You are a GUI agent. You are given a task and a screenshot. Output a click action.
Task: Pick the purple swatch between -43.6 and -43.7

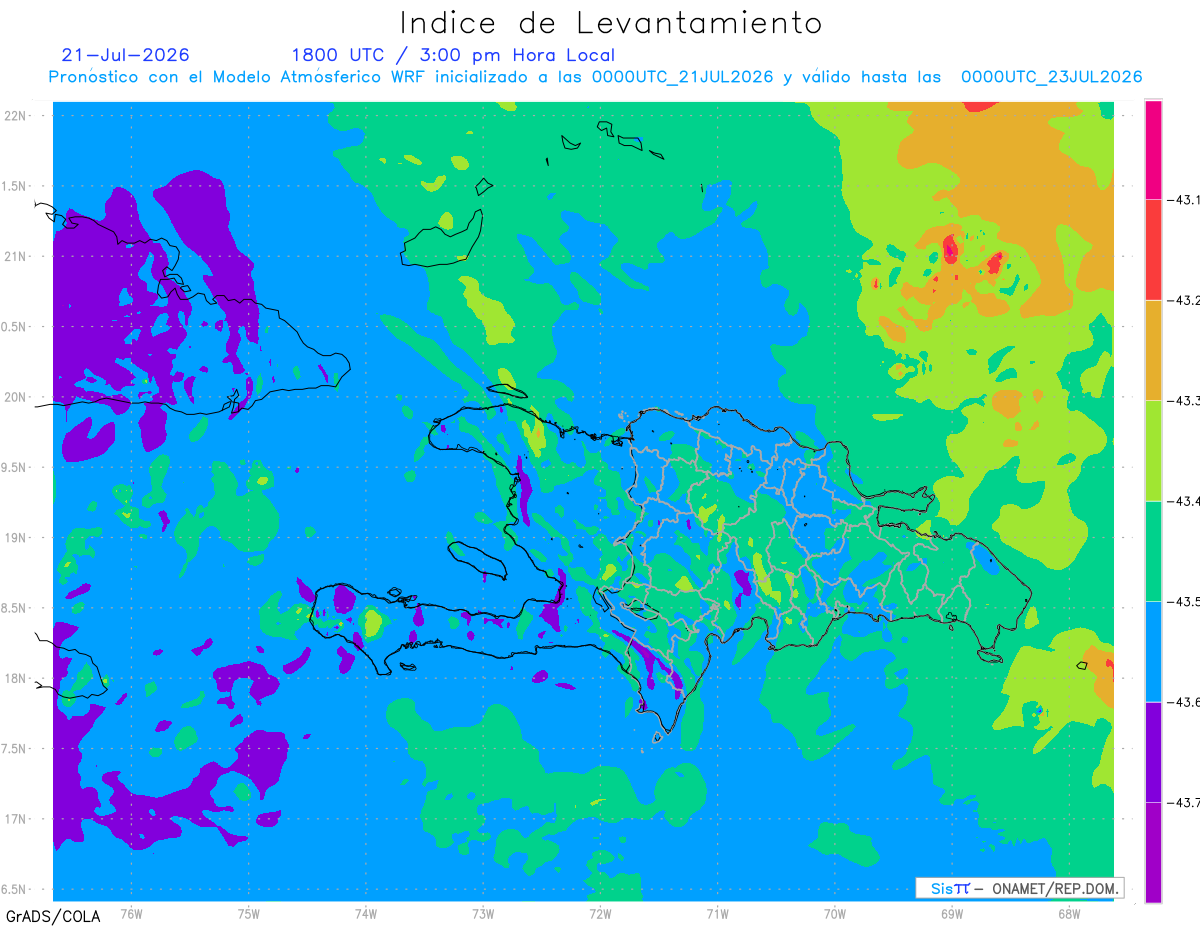(x=1153, y=752)
